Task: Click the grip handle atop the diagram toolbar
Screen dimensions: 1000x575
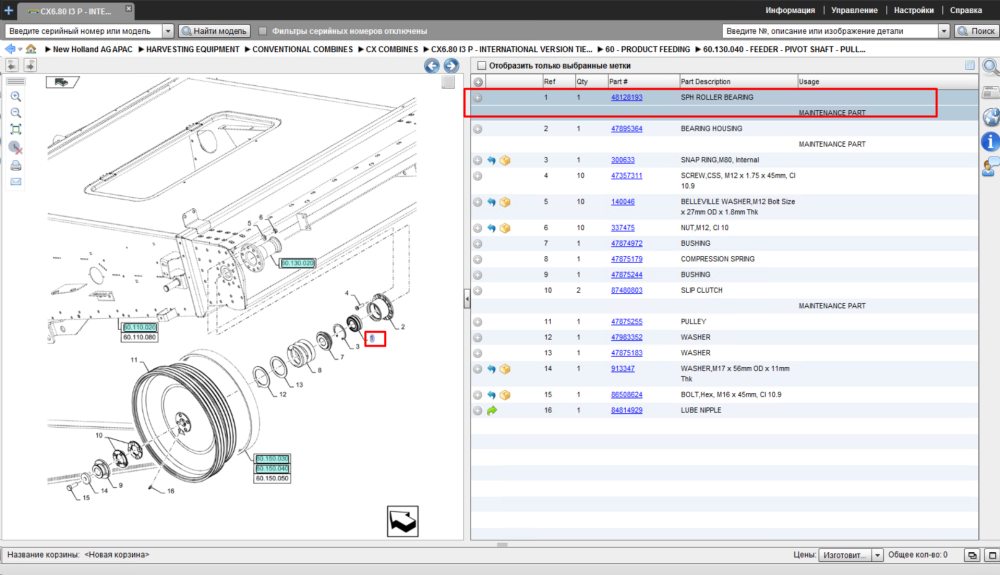Action: coord(16,82)
